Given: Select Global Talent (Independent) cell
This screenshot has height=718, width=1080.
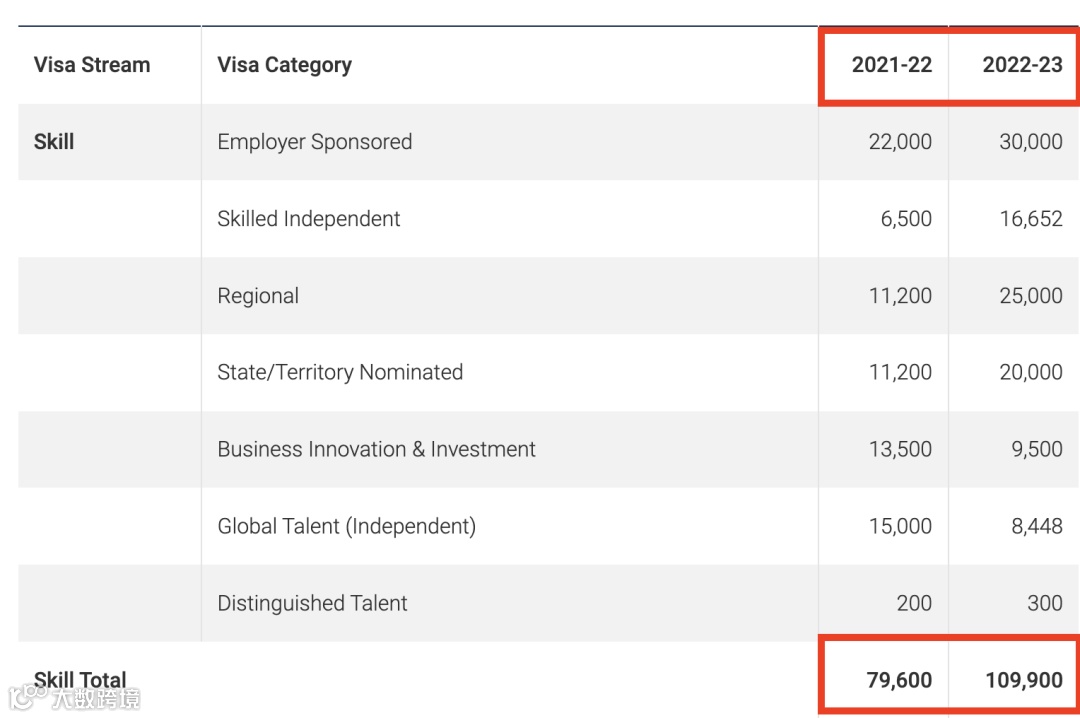Looking at the screenshot, I should [346, 526].
